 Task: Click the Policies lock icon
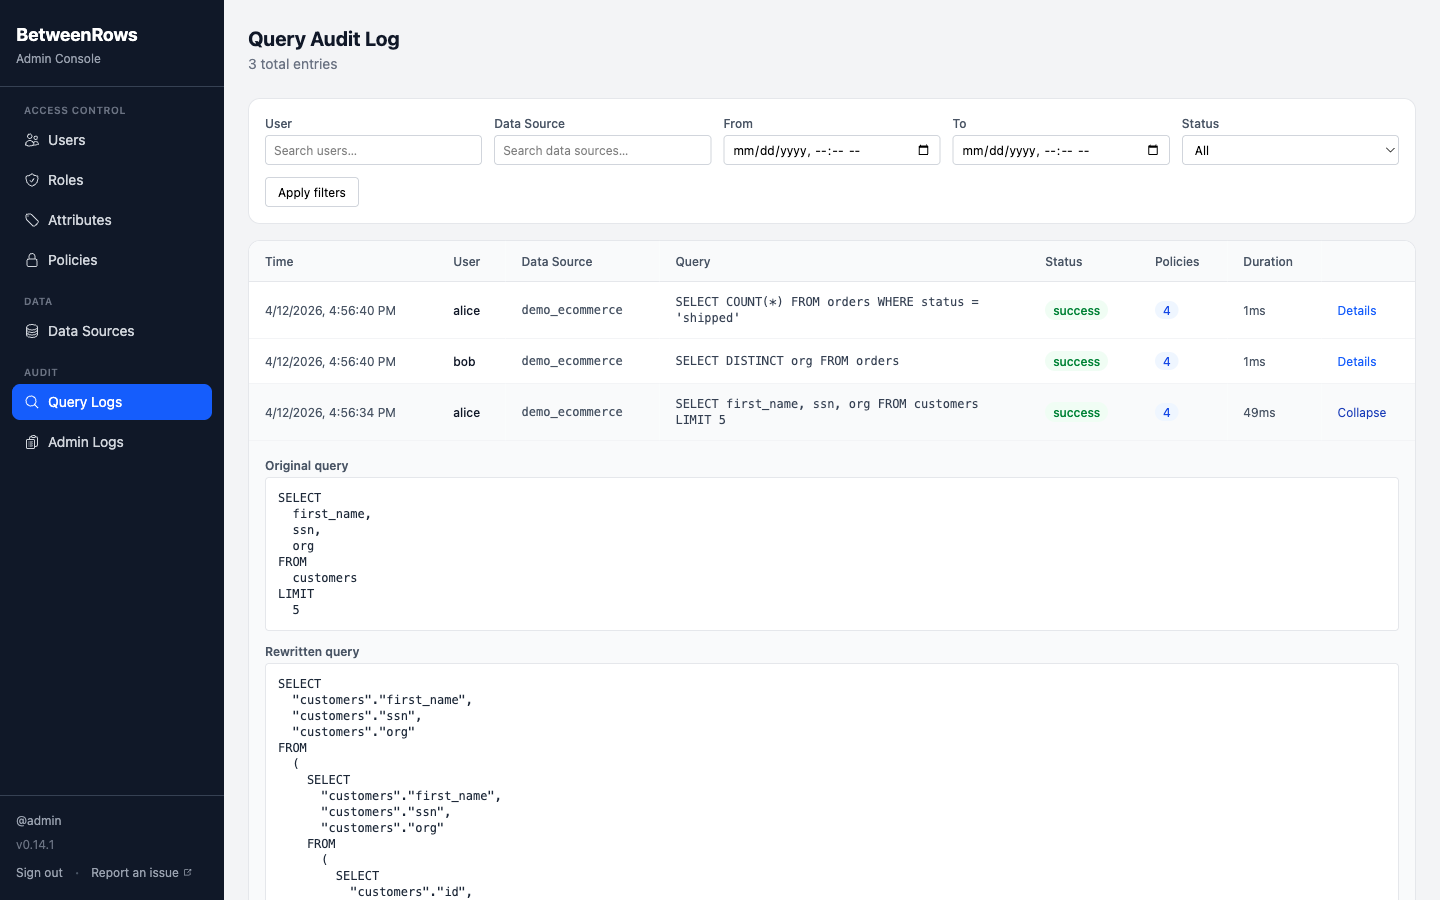click(33, 260)
